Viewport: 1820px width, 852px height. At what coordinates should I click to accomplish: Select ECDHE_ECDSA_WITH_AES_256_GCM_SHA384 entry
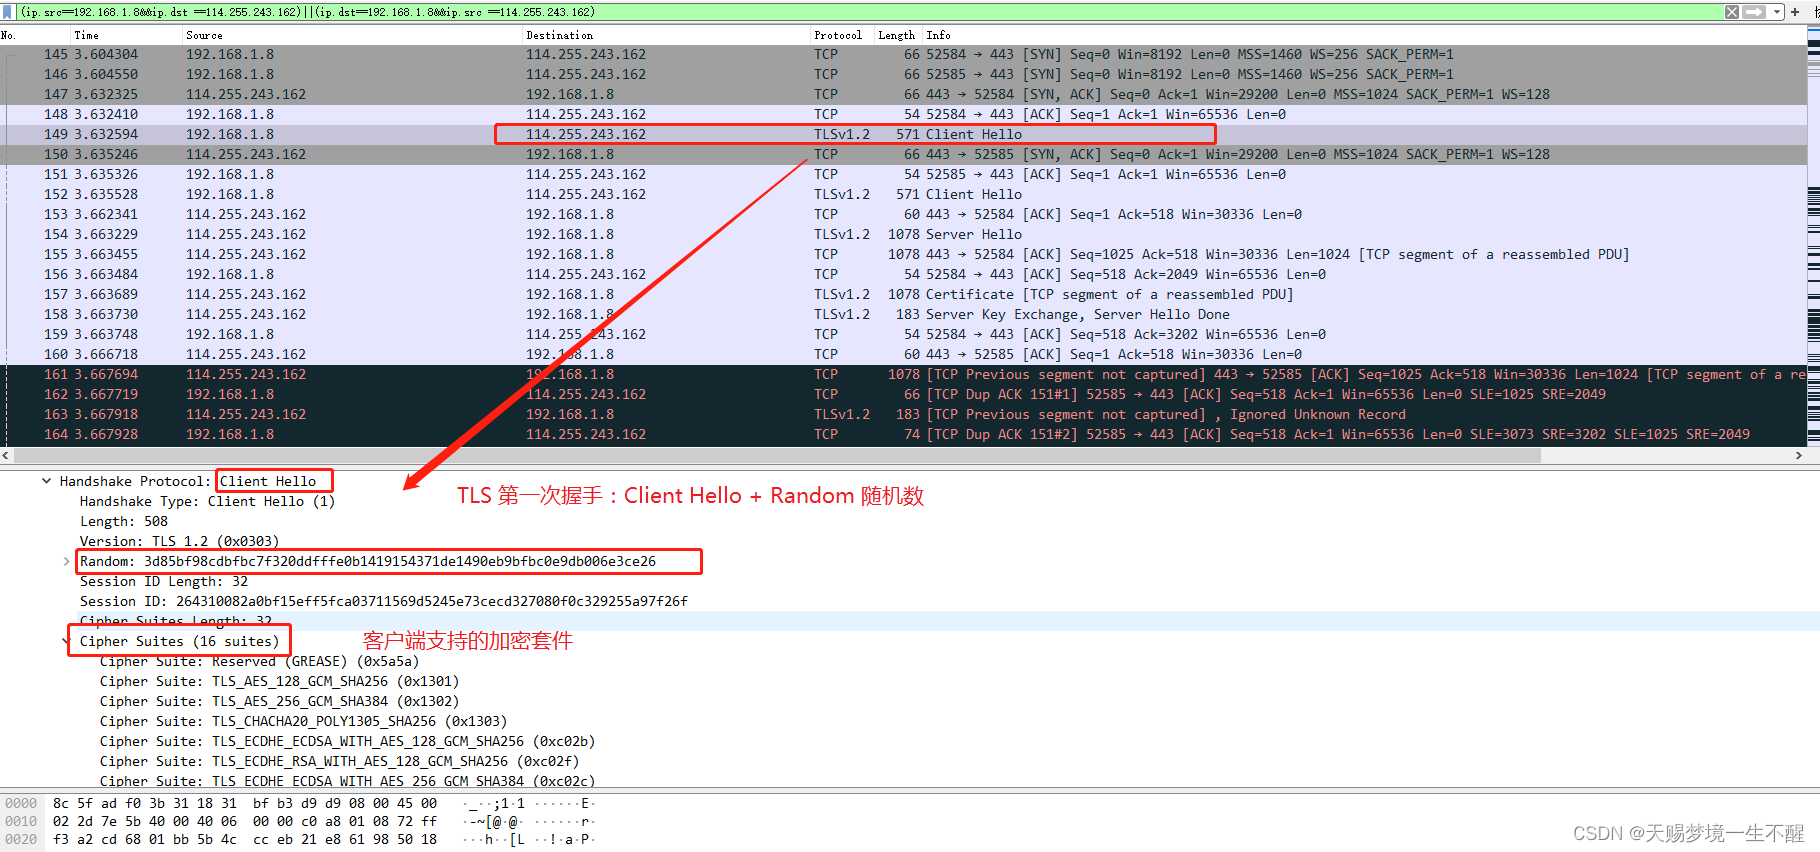point(348,781)
